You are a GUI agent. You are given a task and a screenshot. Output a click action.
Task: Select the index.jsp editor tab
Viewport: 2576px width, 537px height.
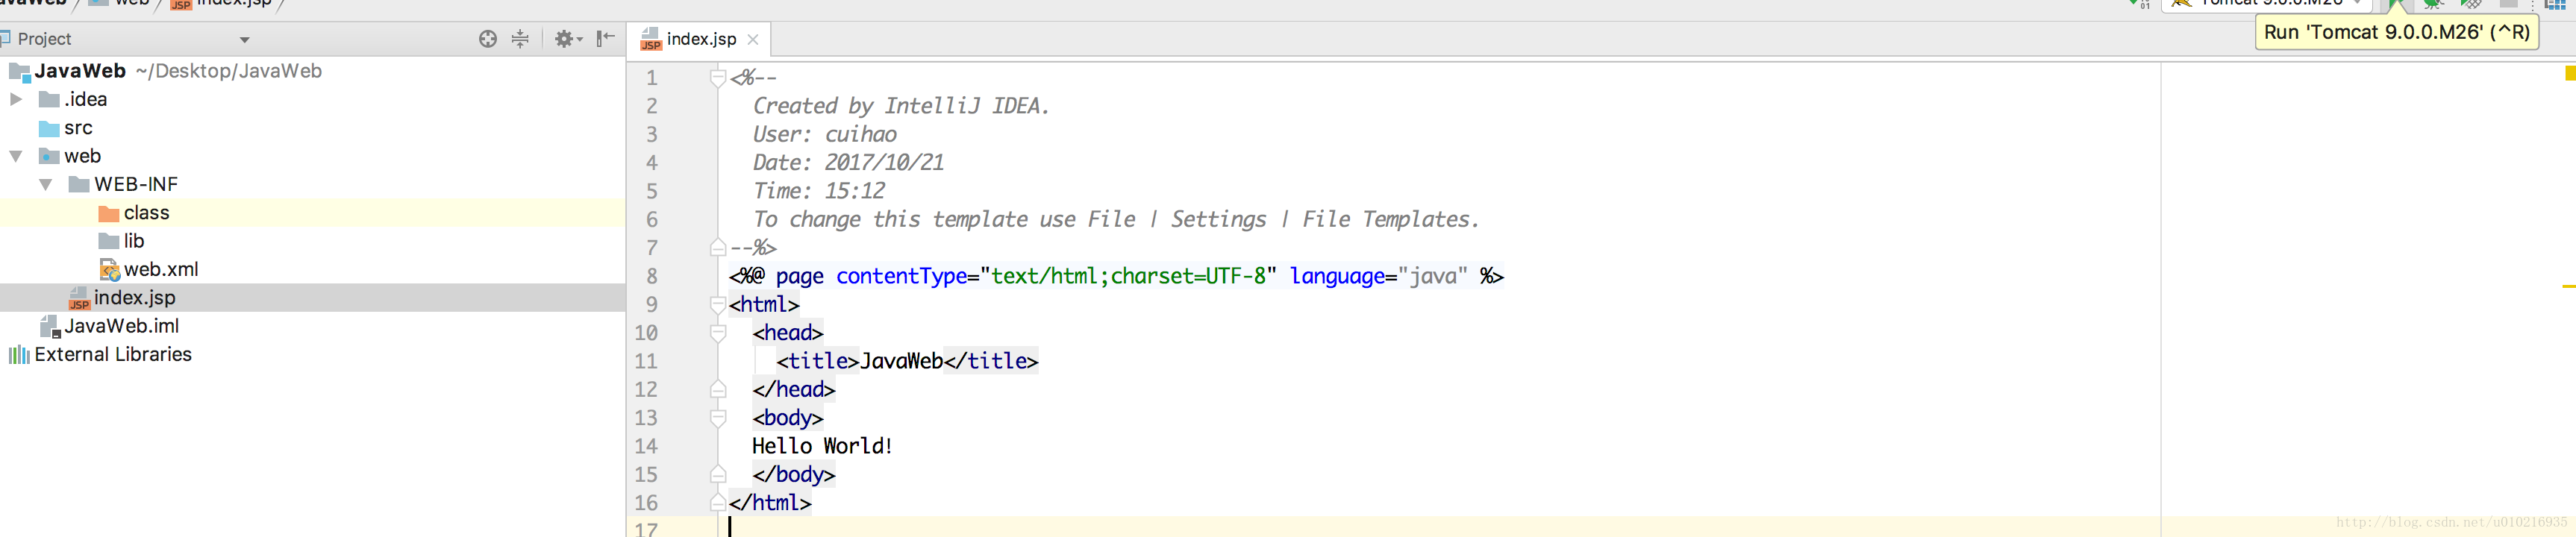coord(700,39)
